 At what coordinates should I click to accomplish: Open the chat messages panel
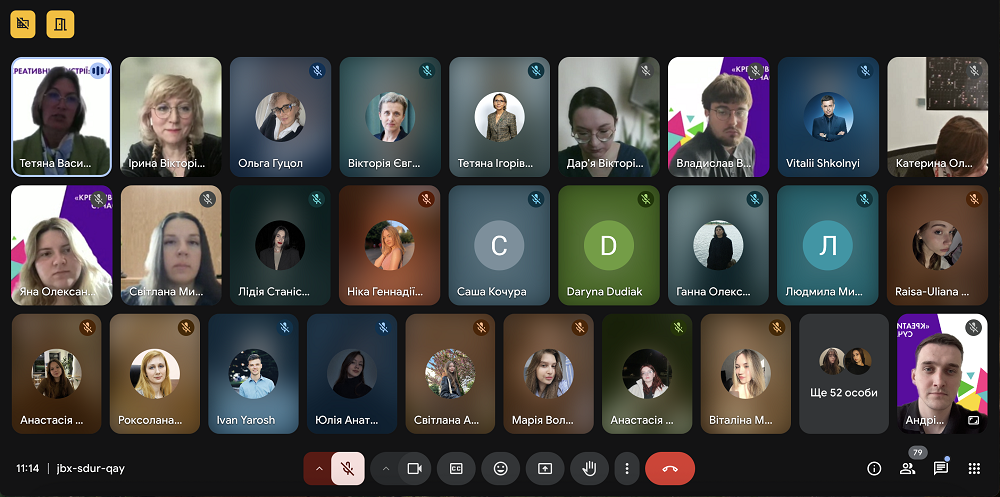[x=941, y=468]
